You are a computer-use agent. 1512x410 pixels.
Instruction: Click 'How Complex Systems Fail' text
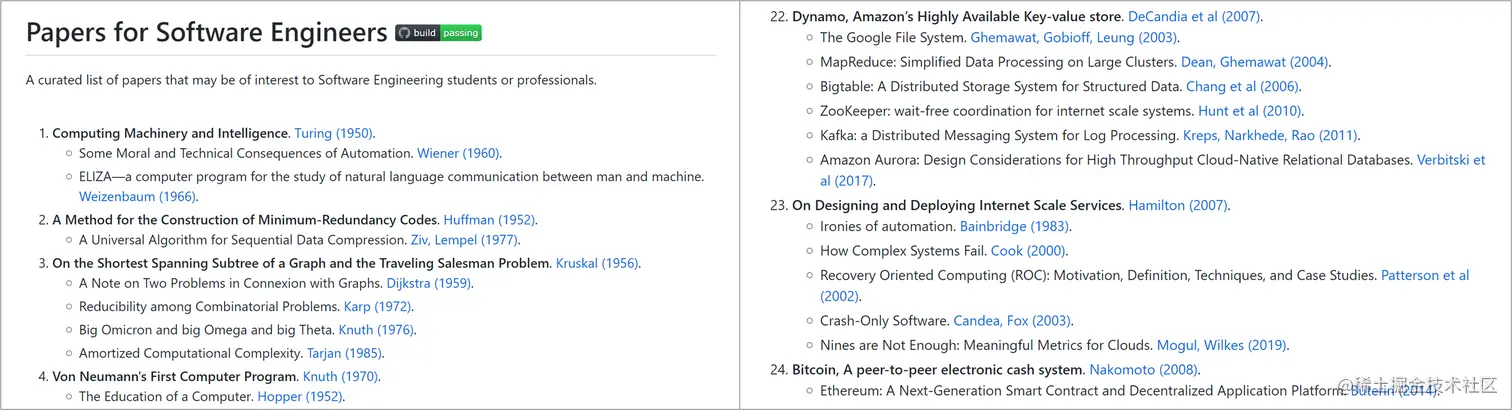point(902,251)
